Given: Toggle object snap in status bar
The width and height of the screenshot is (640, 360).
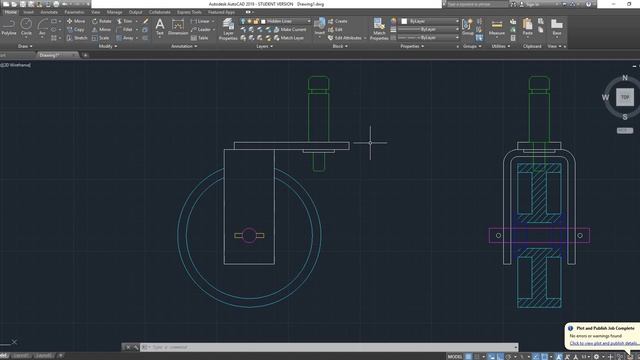Looking at the screenshot, I should (x=545, y=357).
